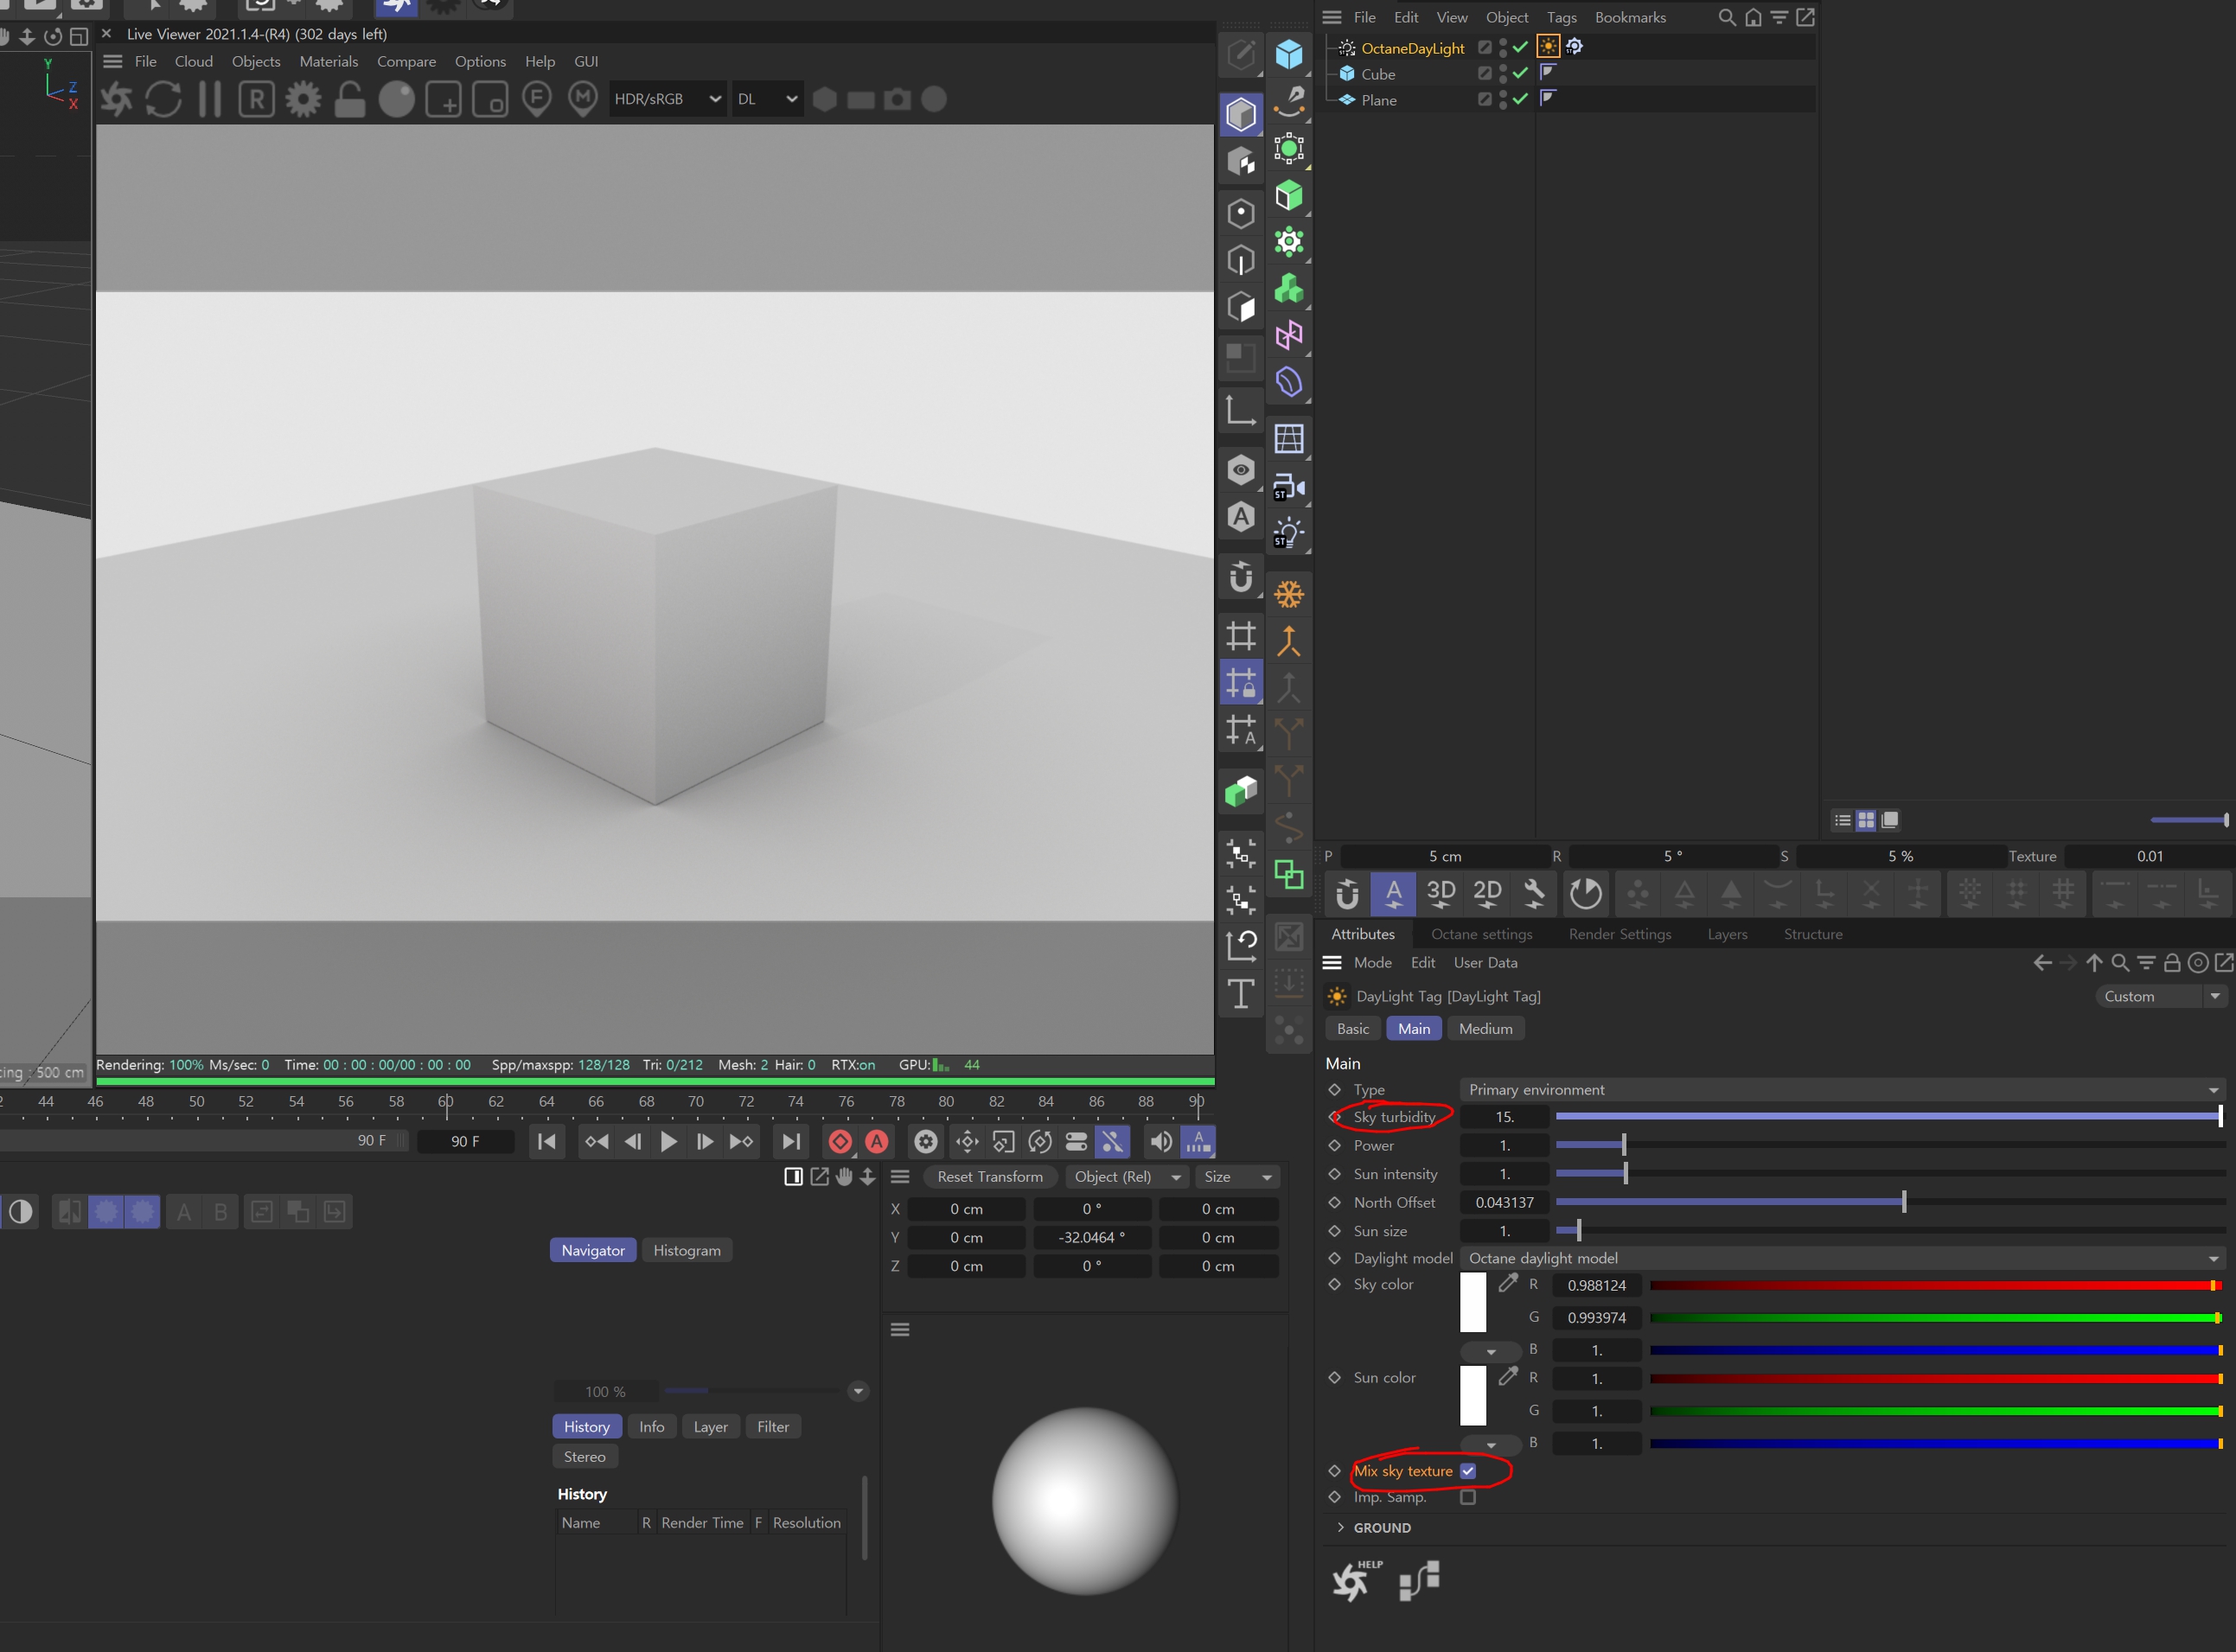The height and width of the screenshot is (1652, 2236).
Task: Click the DayLight tag icon on OctaneDayLight
Action: [1547, 46]
